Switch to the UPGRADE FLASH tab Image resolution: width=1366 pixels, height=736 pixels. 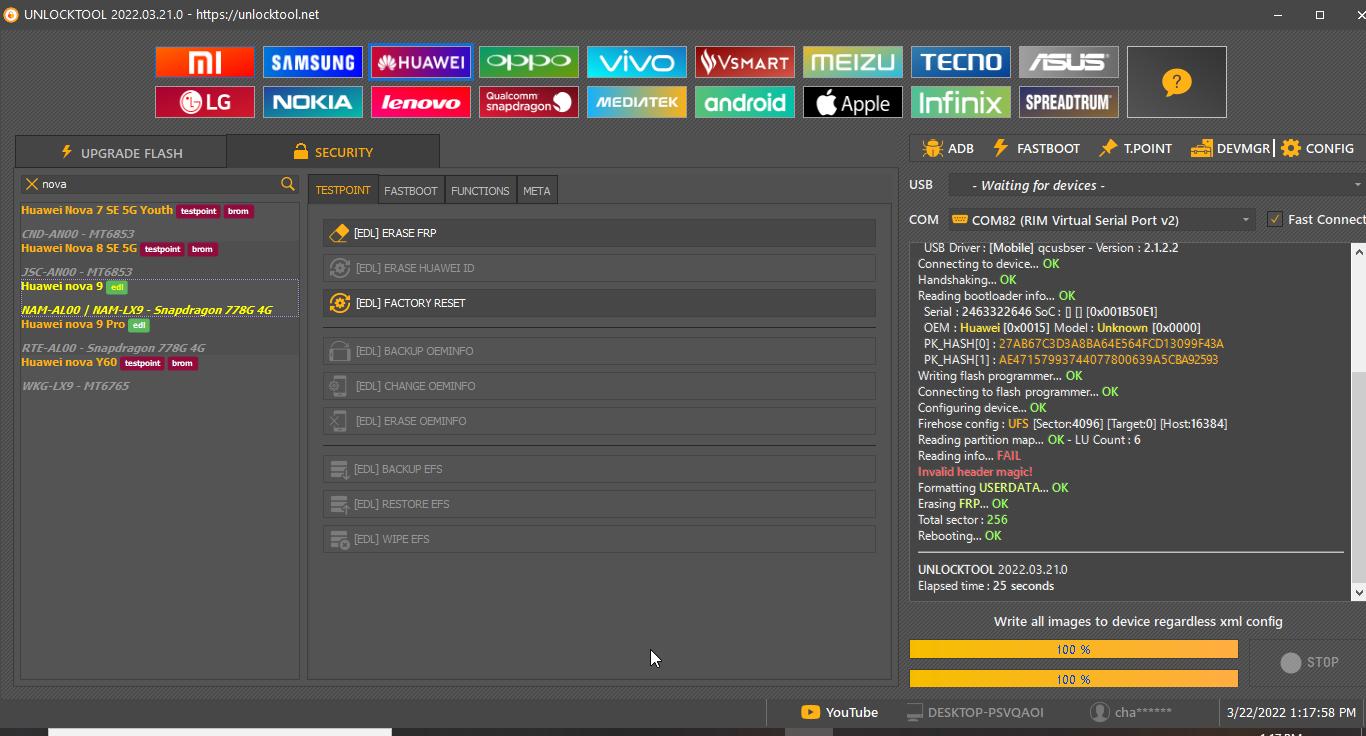(121, 152)
